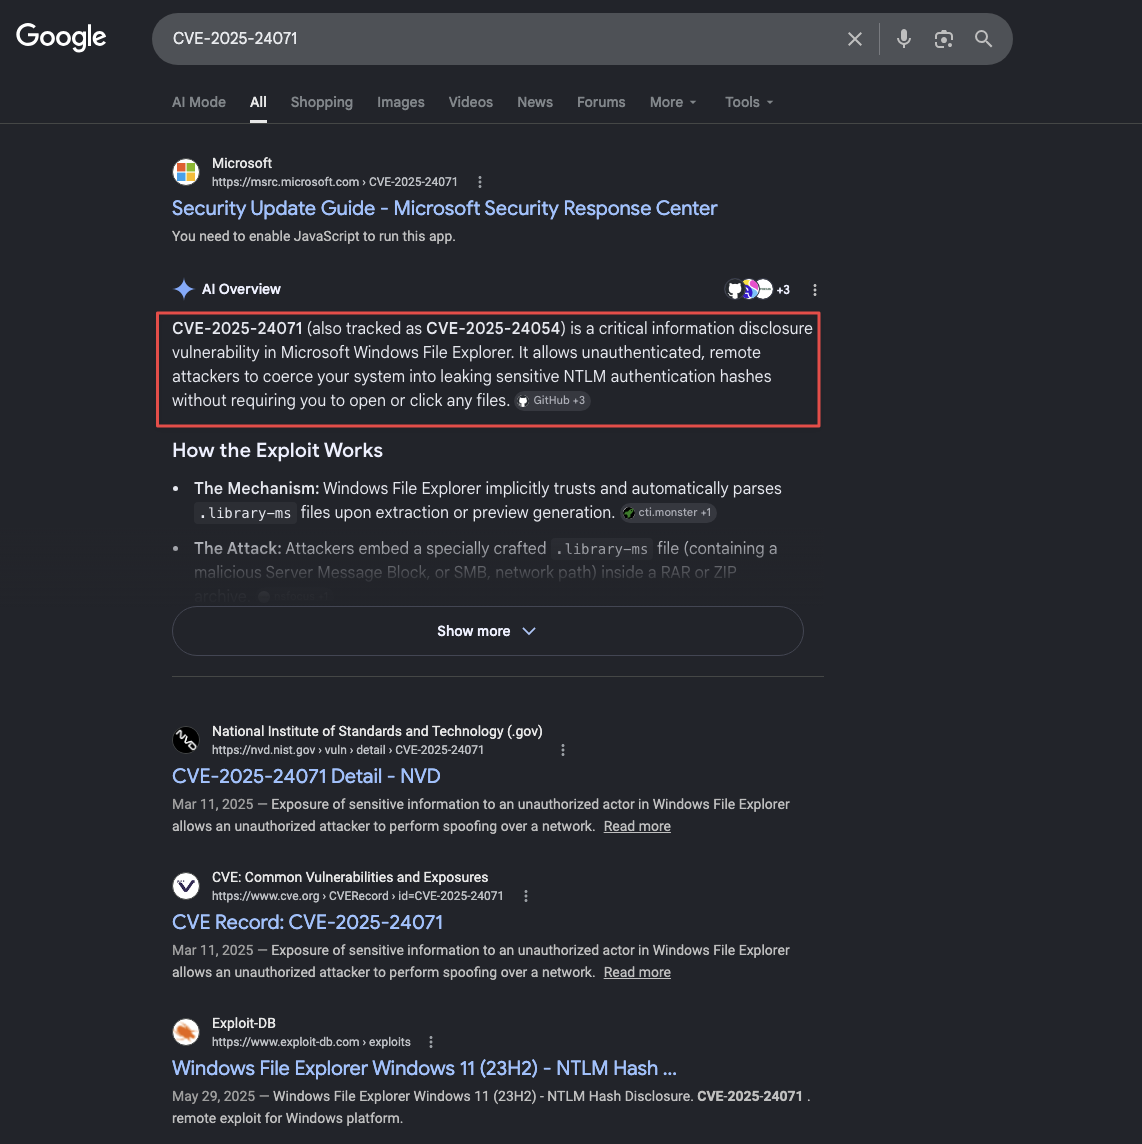
Task: Click the 'AI Overview' label
Action: (241, 289)
